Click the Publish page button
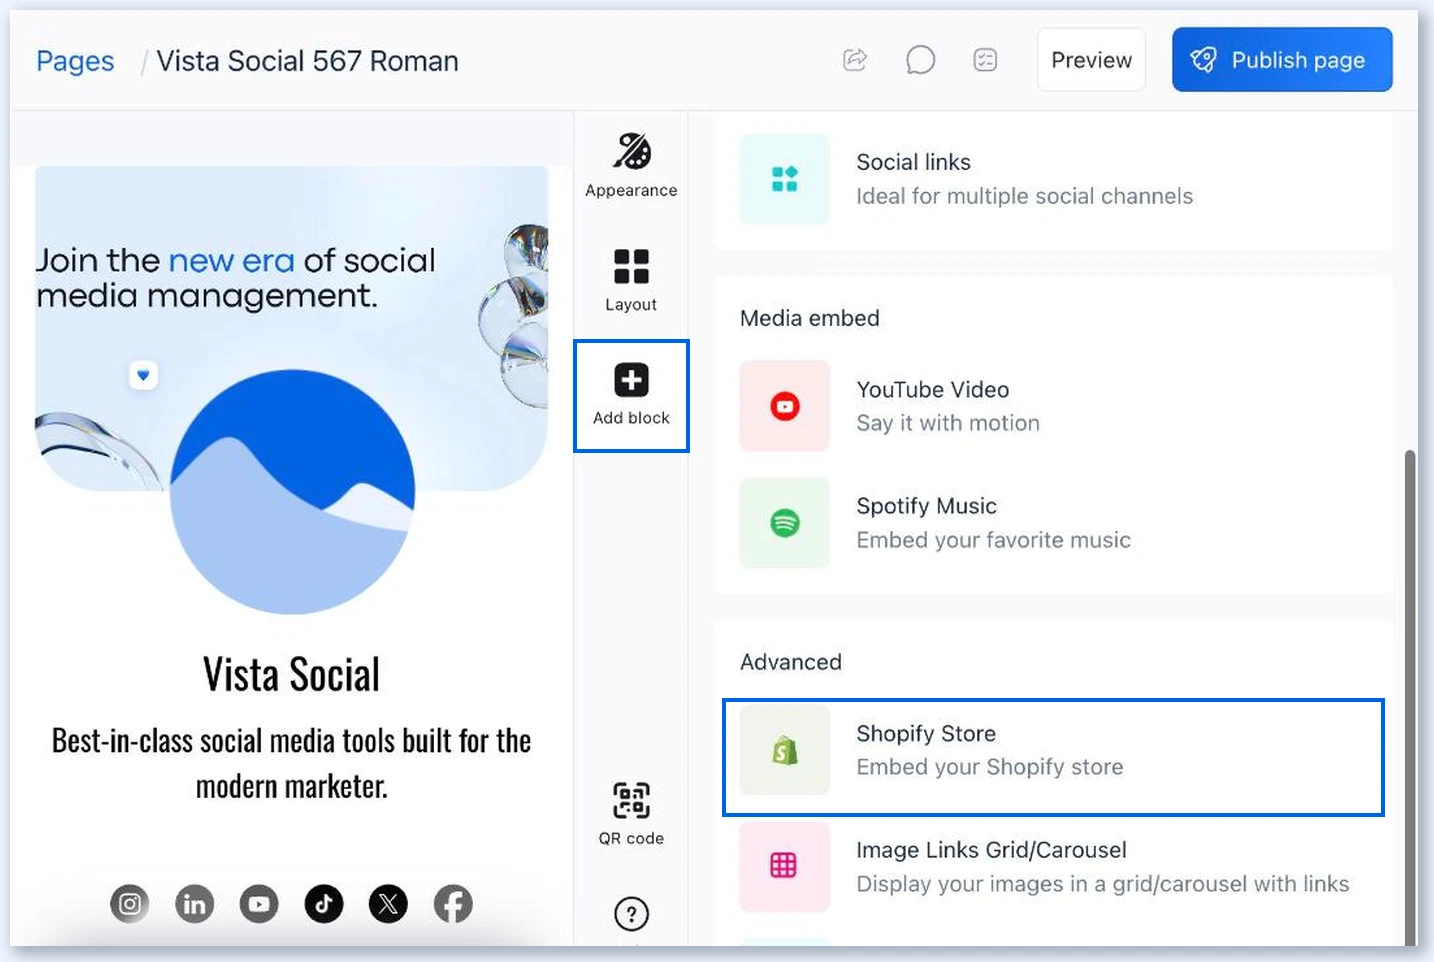 pyautogui.click(x=1282, y=60)
